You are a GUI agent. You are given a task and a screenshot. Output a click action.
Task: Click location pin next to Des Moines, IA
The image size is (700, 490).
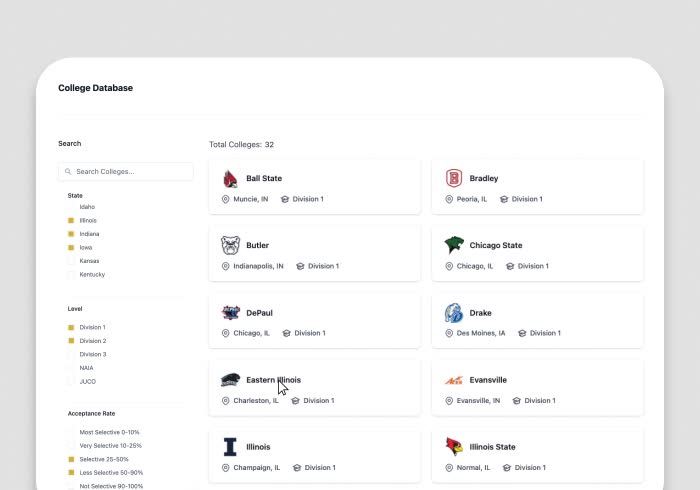pyautogui.click(x=449, y=333)
